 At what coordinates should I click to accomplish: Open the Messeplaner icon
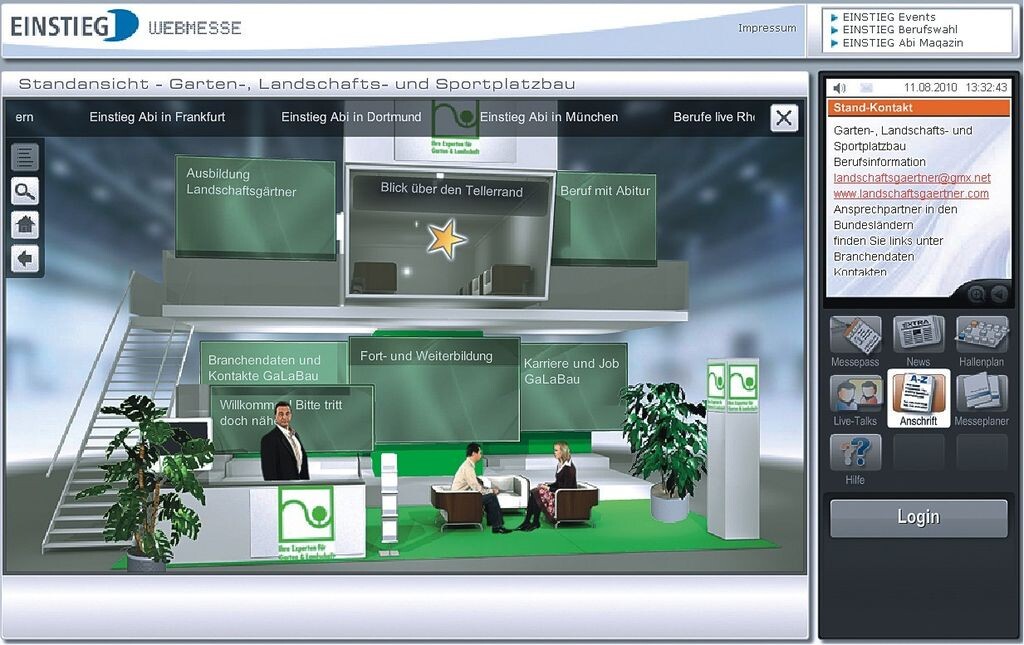point(982,395)
